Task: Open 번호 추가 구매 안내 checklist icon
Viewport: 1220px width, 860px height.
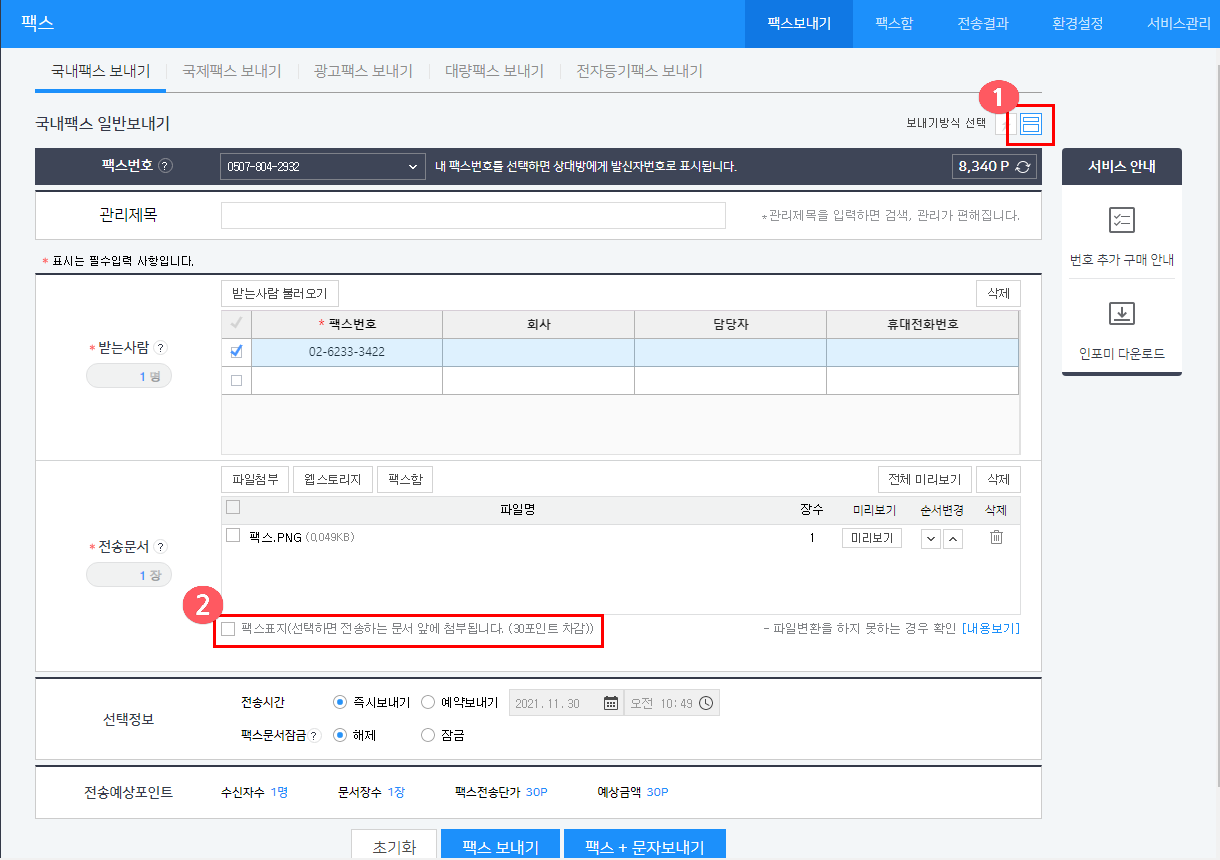Action: coord(1121,221)
